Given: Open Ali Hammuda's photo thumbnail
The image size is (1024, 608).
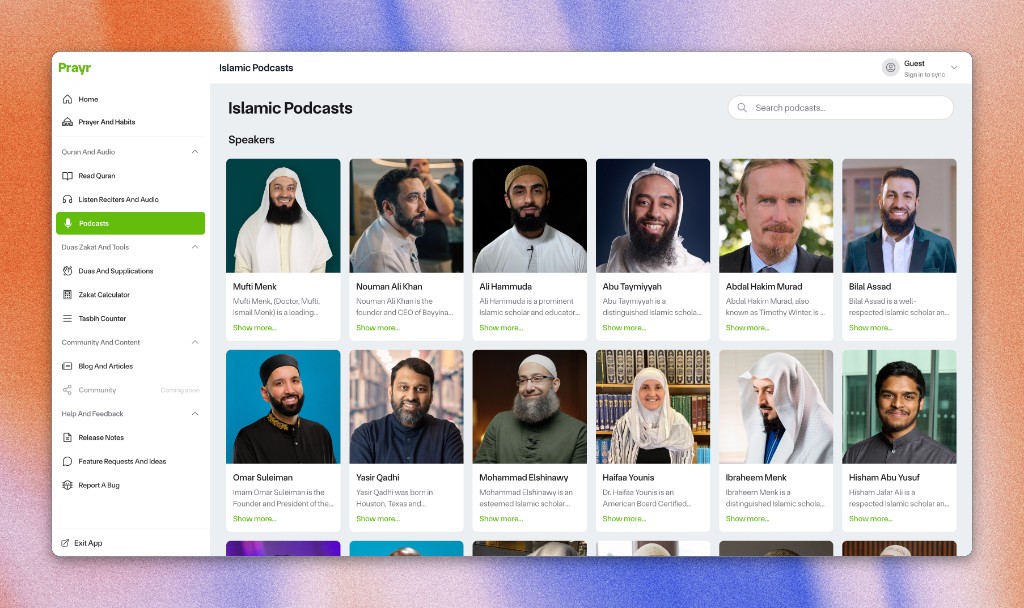Looking at the screenshot, I should pos(530,216).
